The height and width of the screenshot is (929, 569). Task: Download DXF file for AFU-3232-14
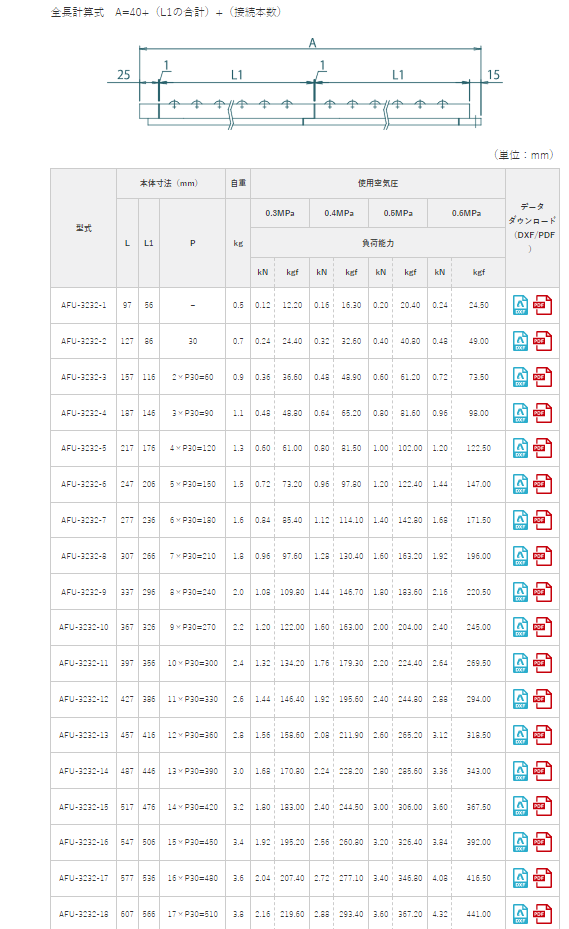click(x=520, y=771)
